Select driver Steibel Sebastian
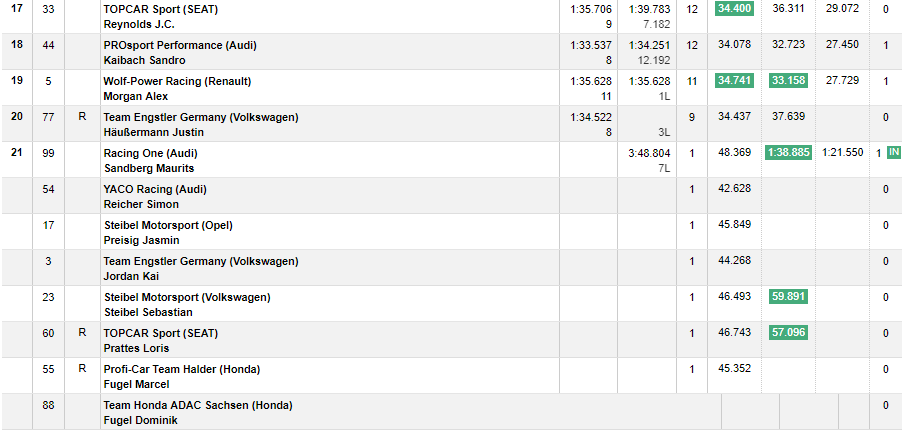The width and height of the screenshot is (907, 433). [x=148, y=312]
